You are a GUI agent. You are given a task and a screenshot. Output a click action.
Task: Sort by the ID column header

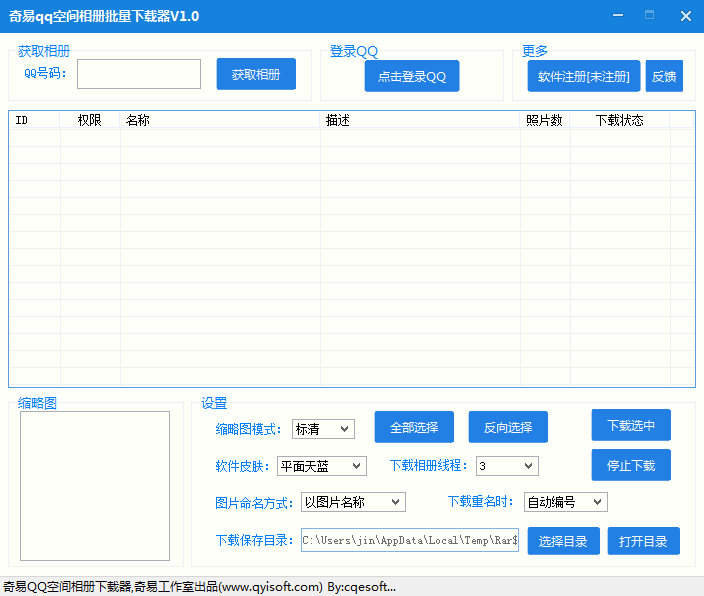pyautogui.click(x=35, y=120)
